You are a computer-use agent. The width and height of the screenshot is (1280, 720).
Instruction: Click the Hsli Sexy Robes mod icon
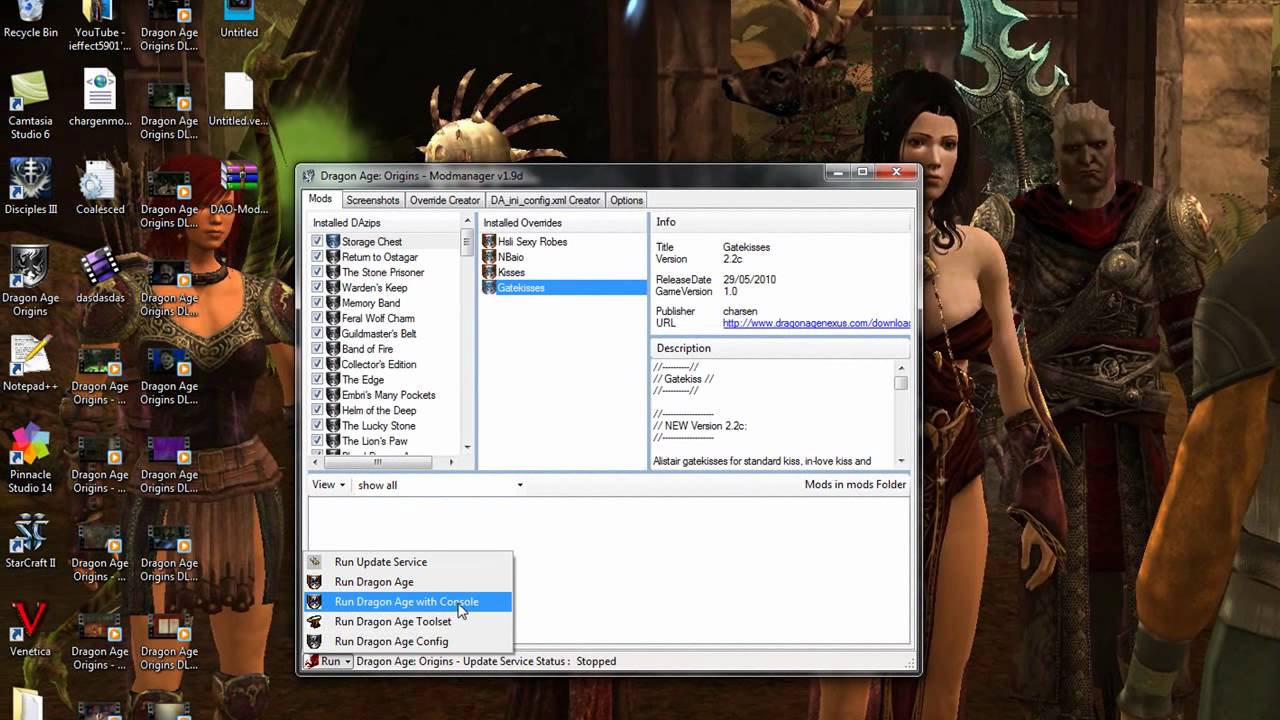[x=489, y=241]
